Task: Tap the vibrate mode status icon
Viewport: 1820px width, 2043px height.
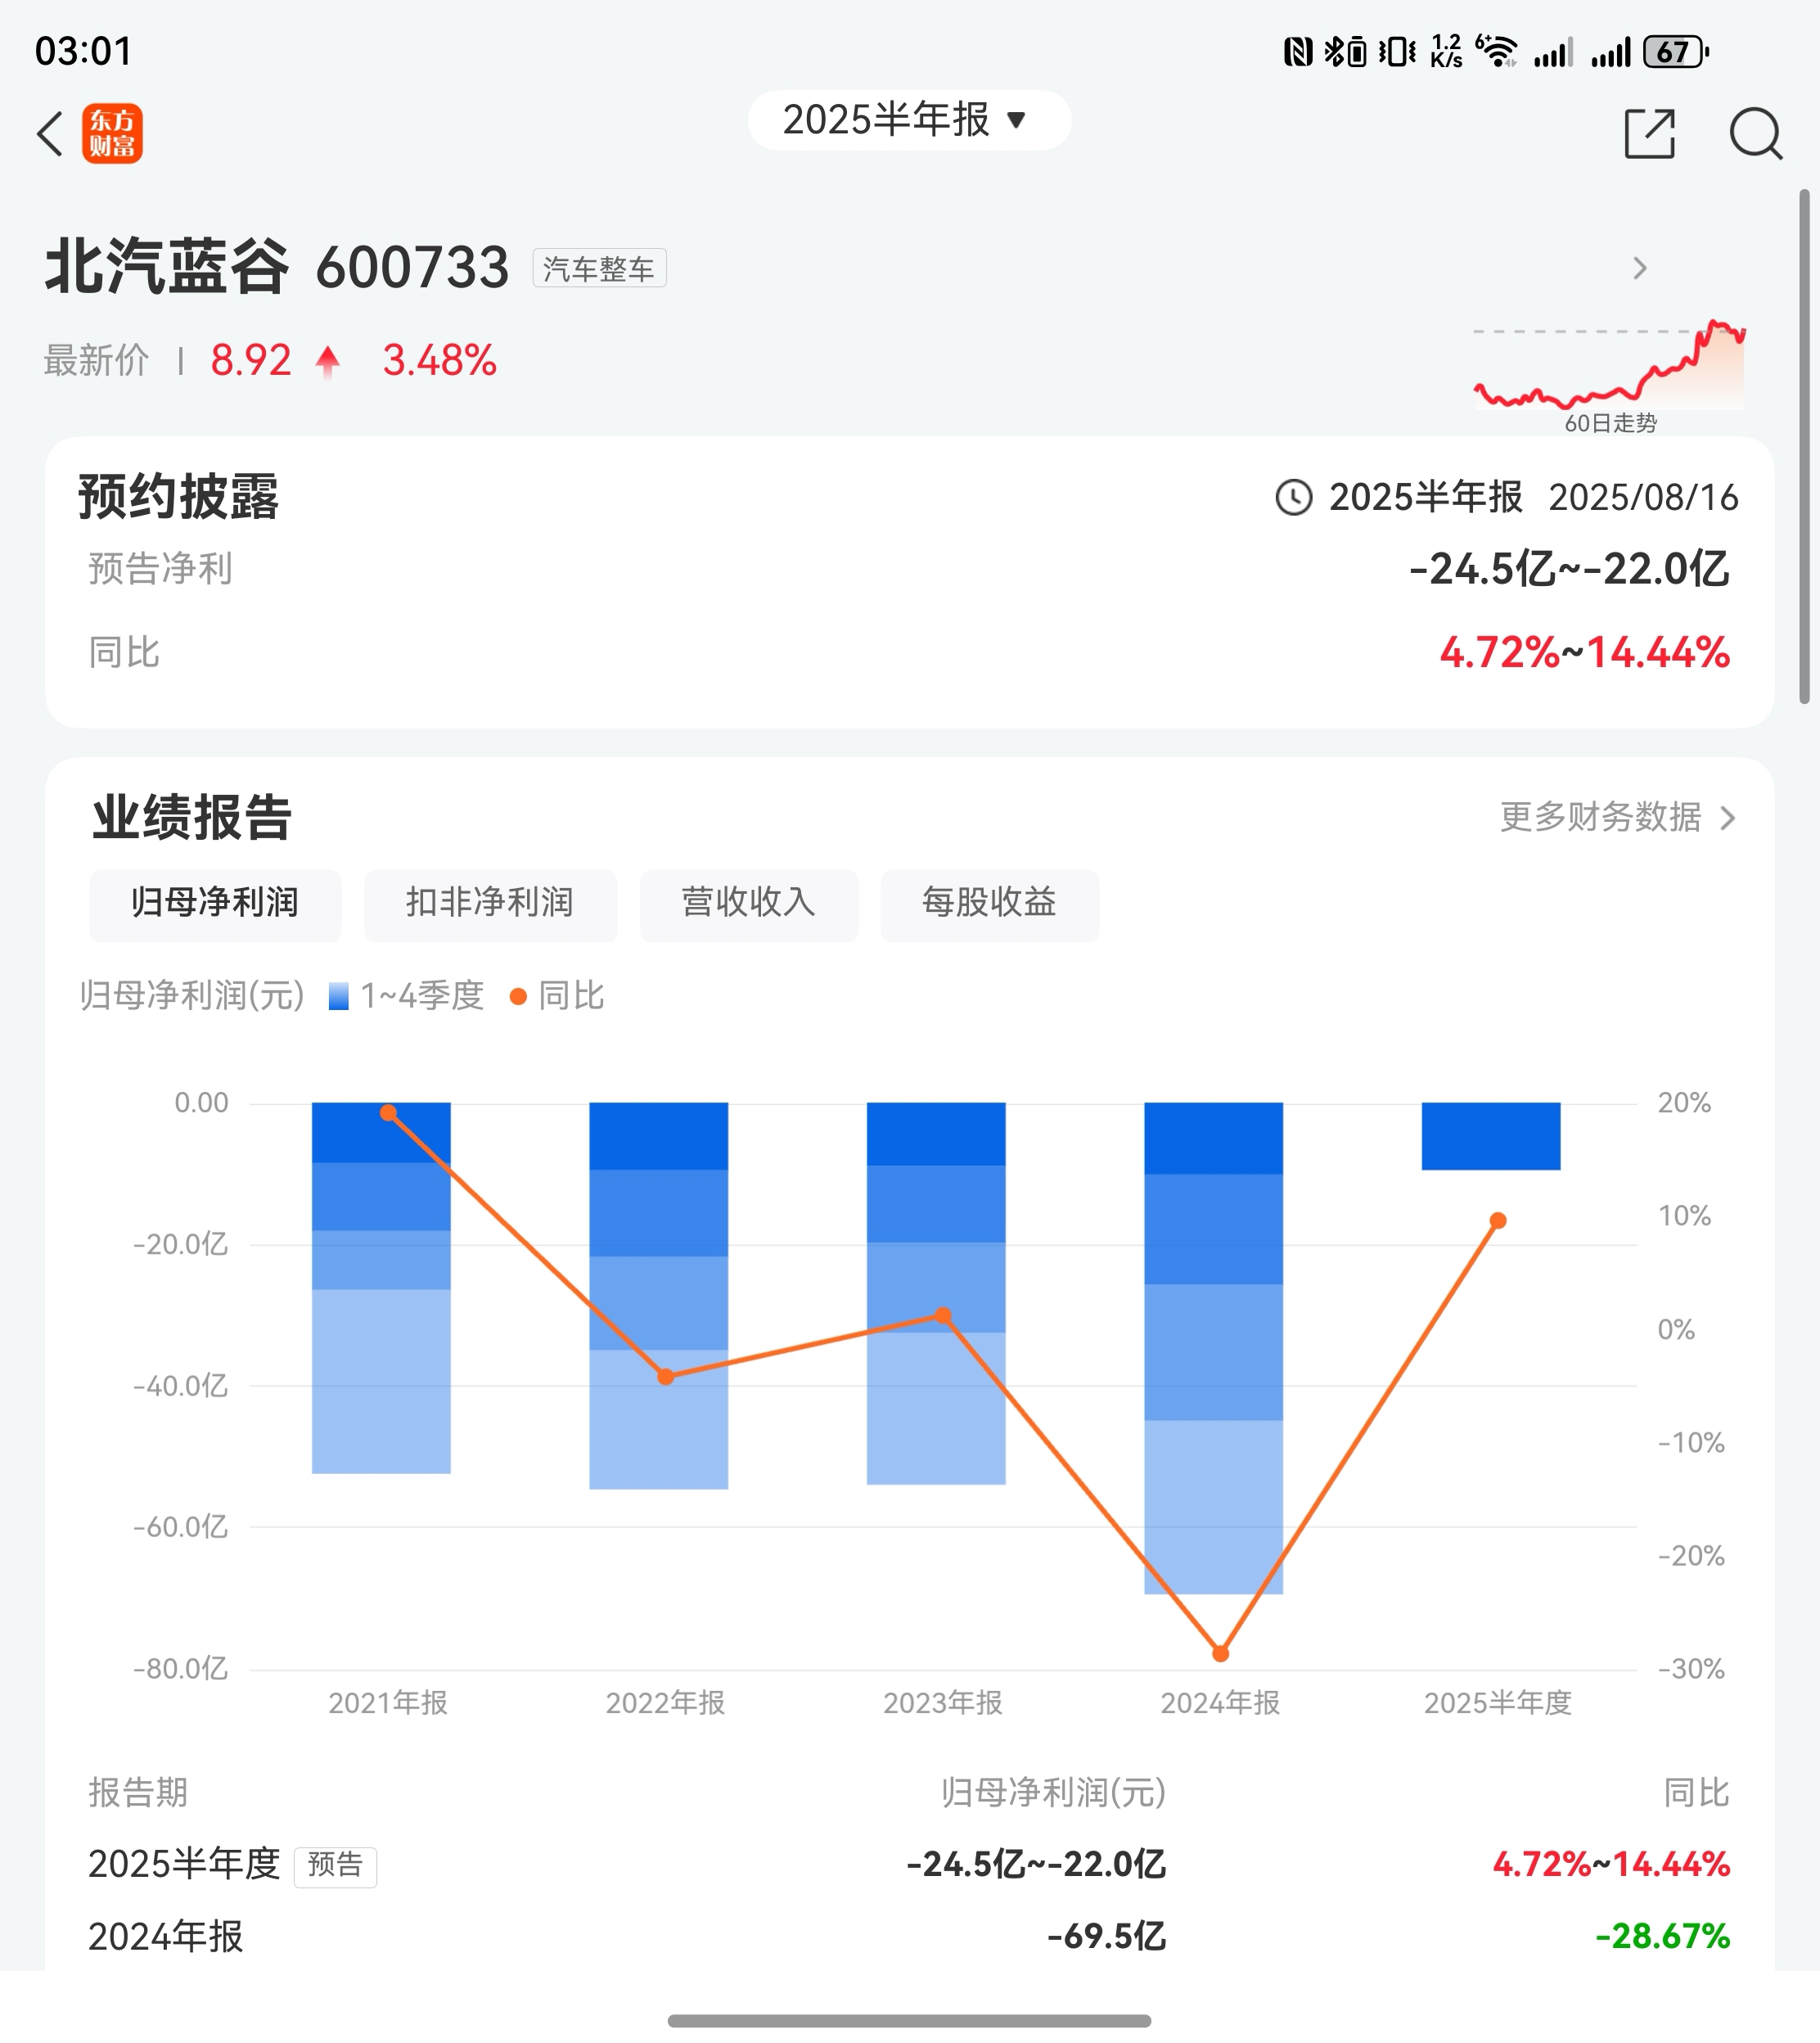Action: pyautogui.click(x=1397, y=51)
